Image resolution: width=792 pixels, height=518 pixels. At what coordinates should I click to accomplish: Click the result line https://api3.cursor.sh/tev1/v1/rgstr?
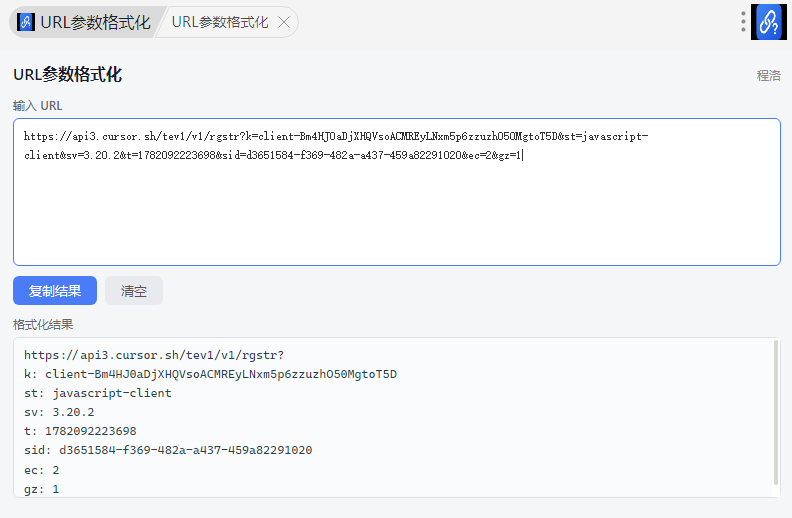click(154, 355)
